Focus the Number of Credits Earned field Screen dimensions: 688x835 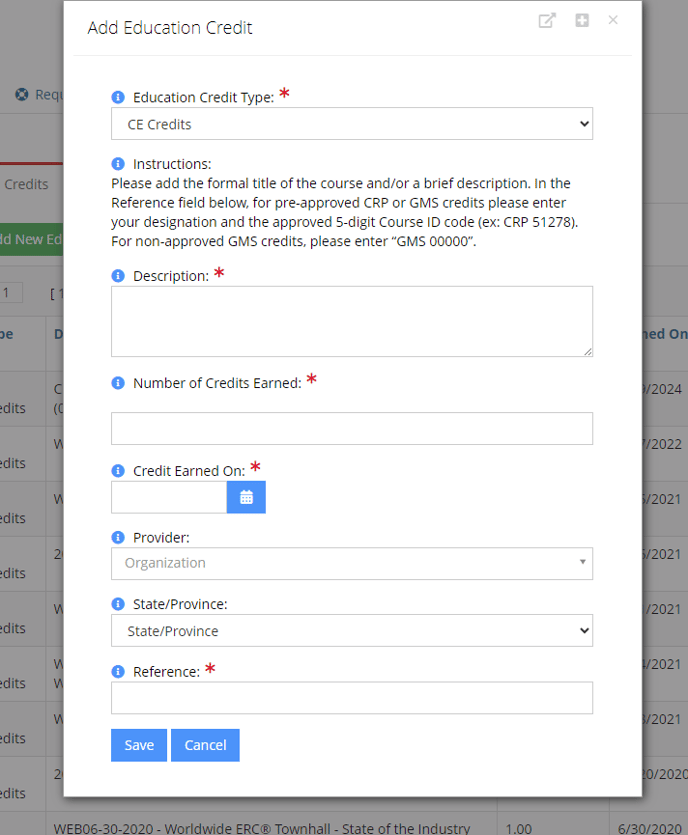coord(351,428)
